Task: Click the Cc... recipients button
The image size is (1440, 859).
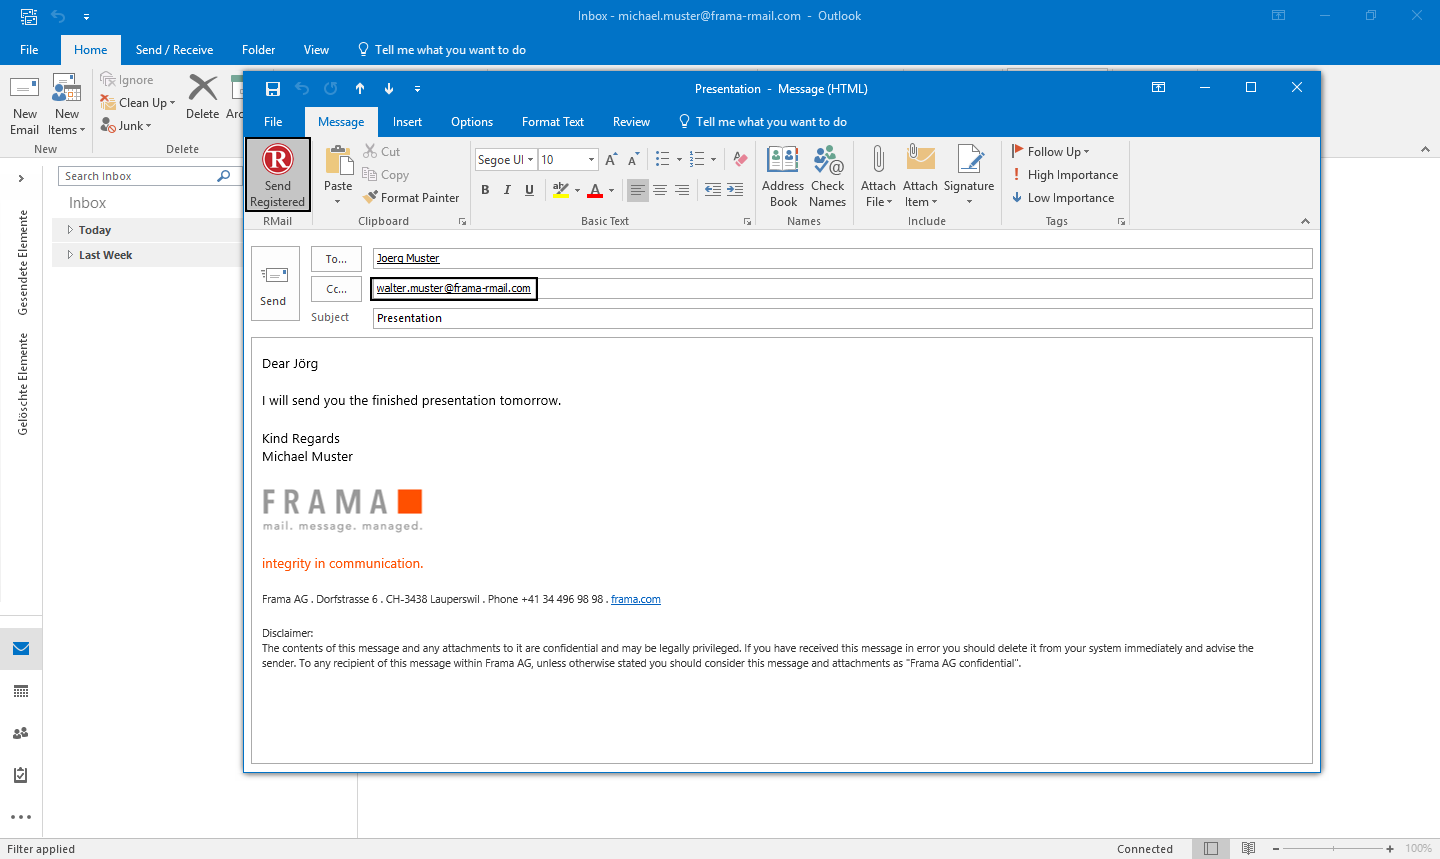Action: pos(336,289)
